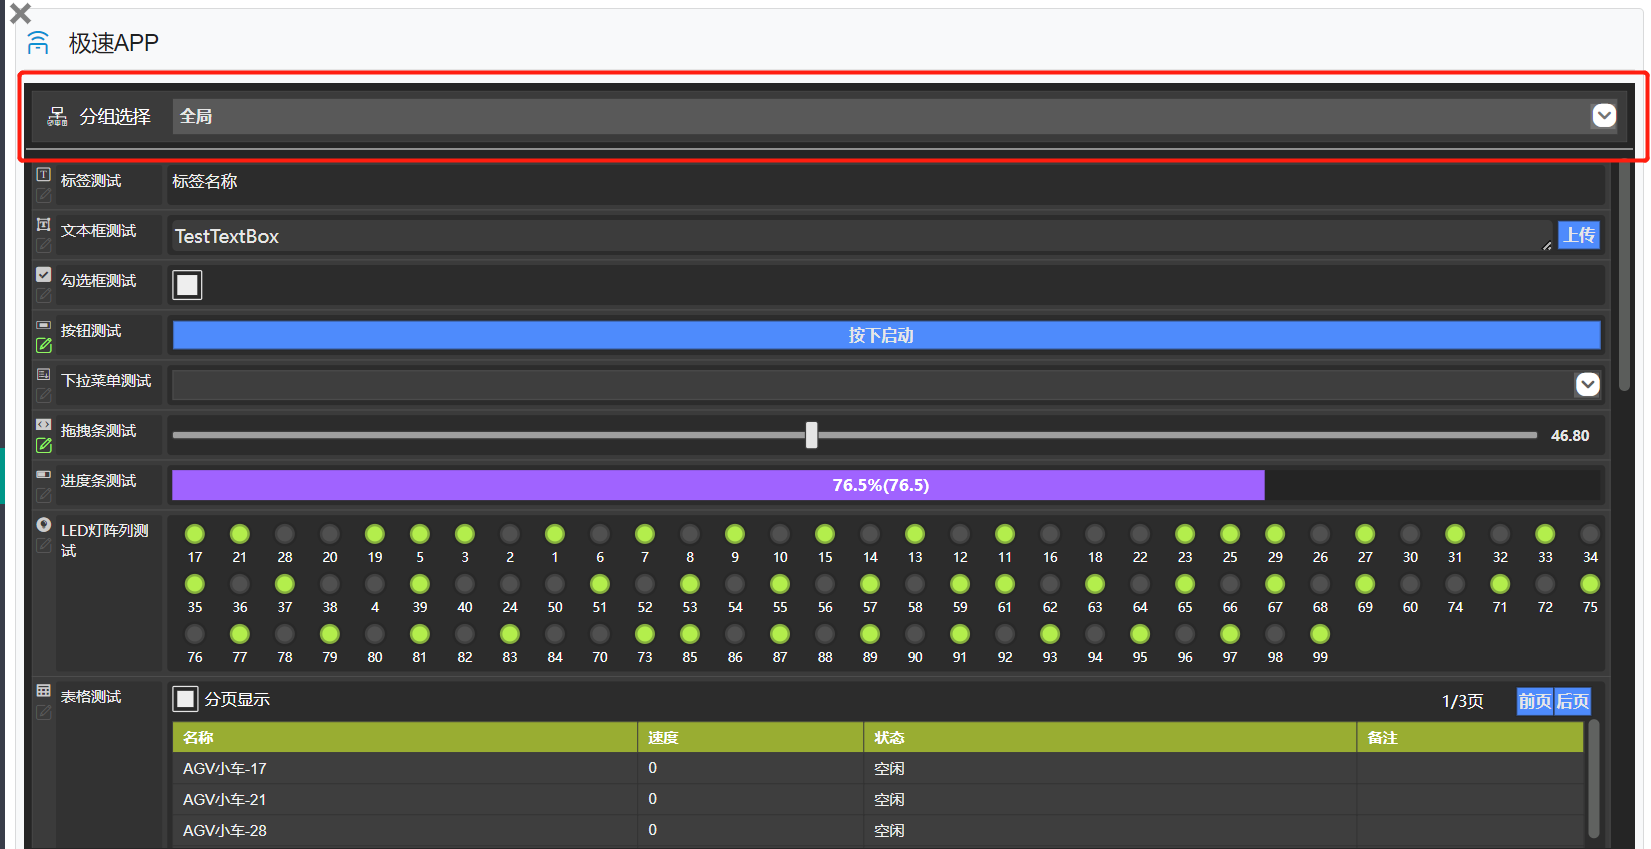Toggle LED indicator 28
The image size is (1651, 849).
pos(285,534)
